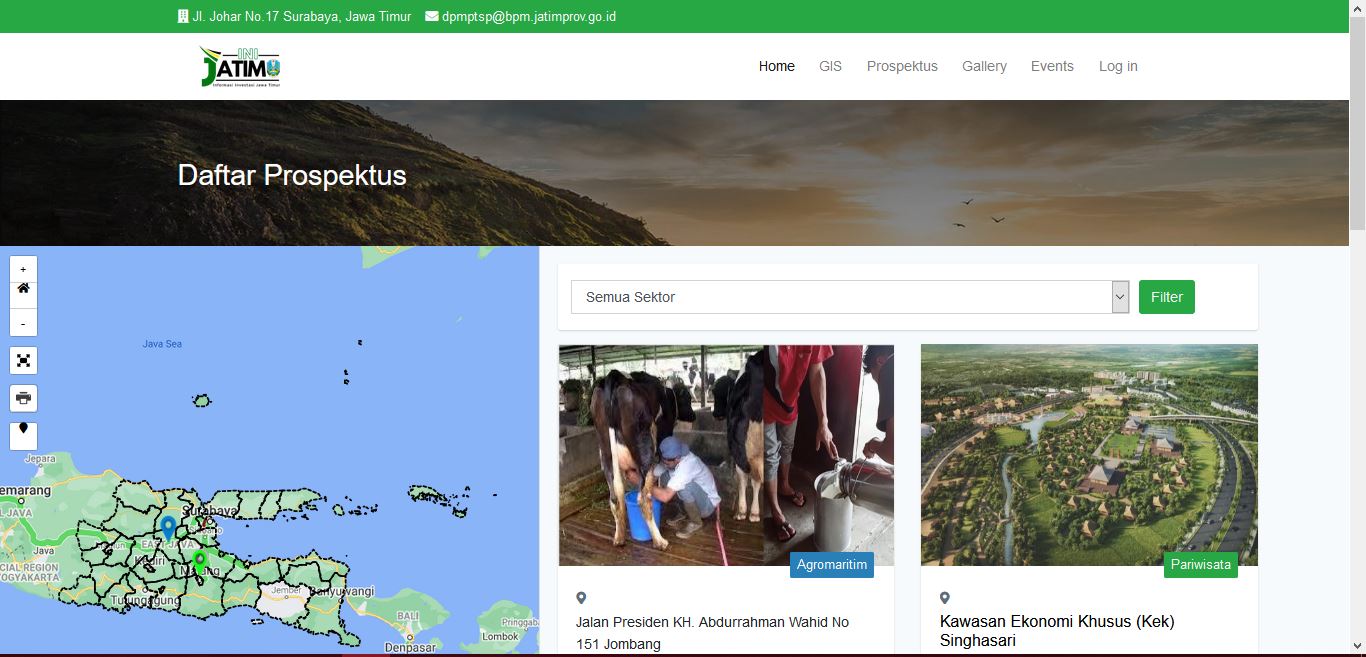The width and height of the screenshot is (1366, 657).
Task: Click the Jepara label on map
Action: pyautogui.click(x=40, y=459)
